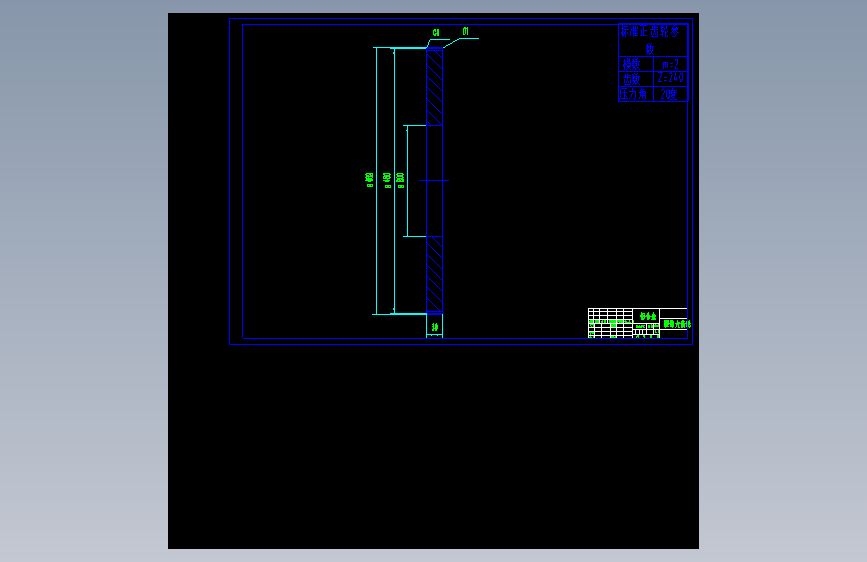Select the 齿数 label cell
This screenshot has height=562, width=867.
coord(636,79)
